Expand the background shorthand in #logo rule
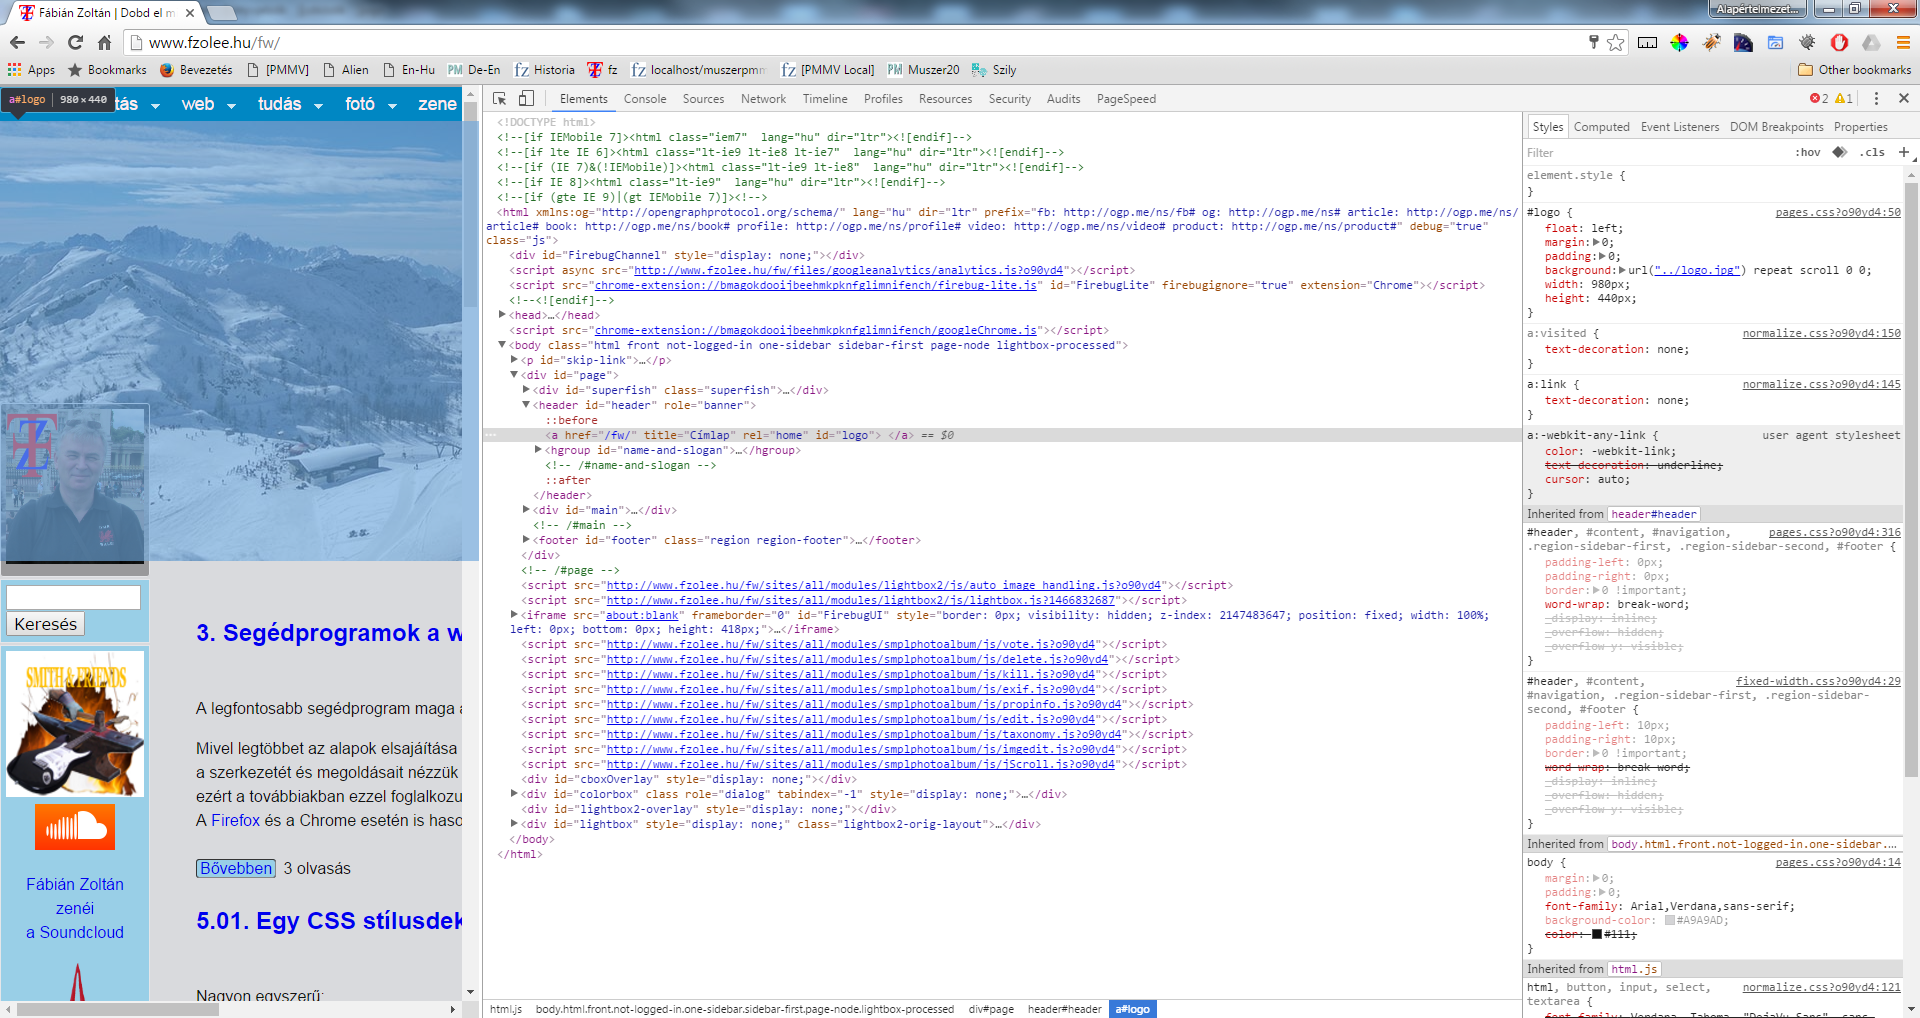 click(1622, 270)
